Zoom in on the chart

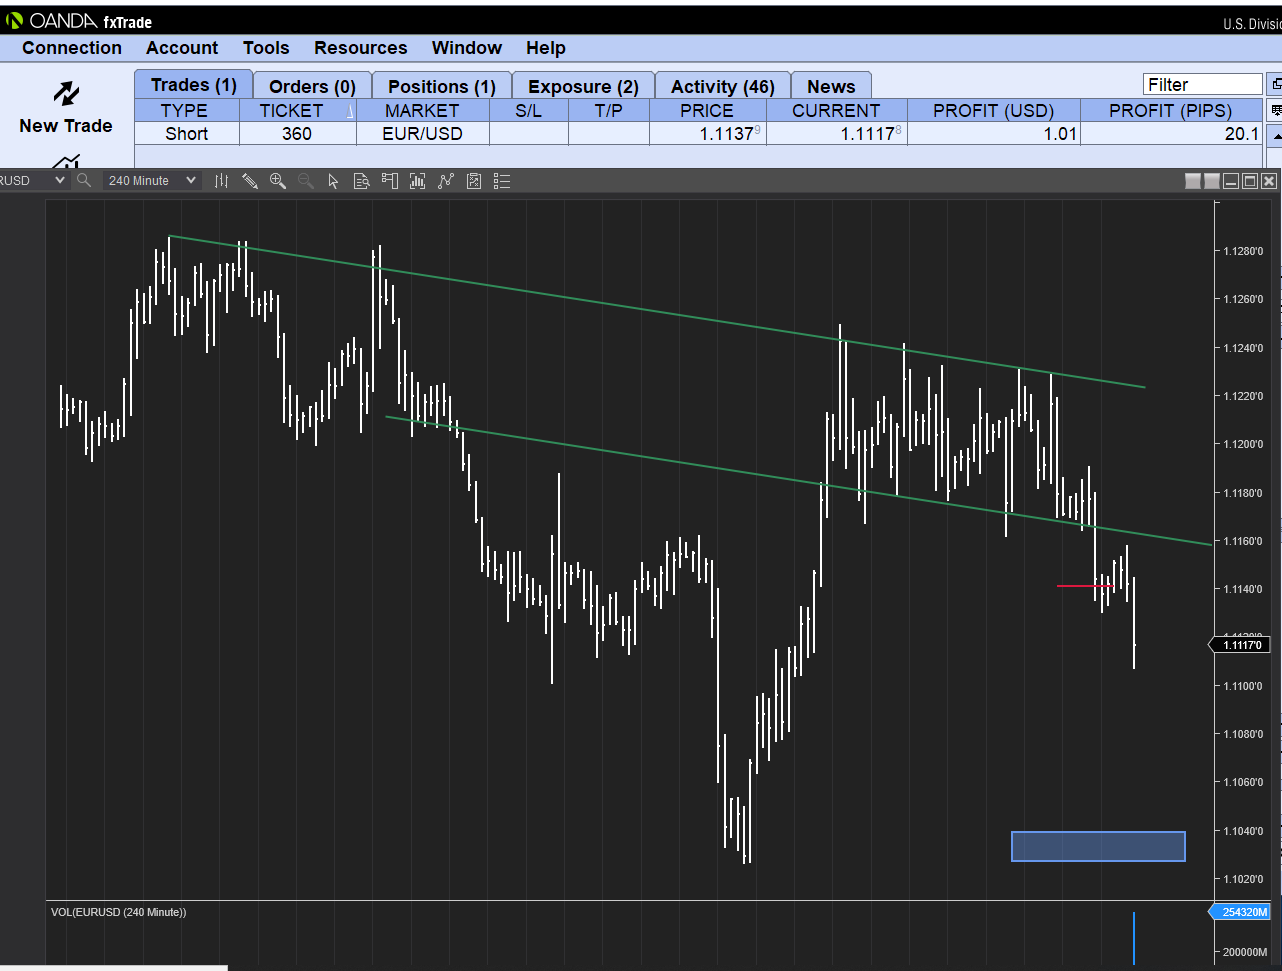277,180
